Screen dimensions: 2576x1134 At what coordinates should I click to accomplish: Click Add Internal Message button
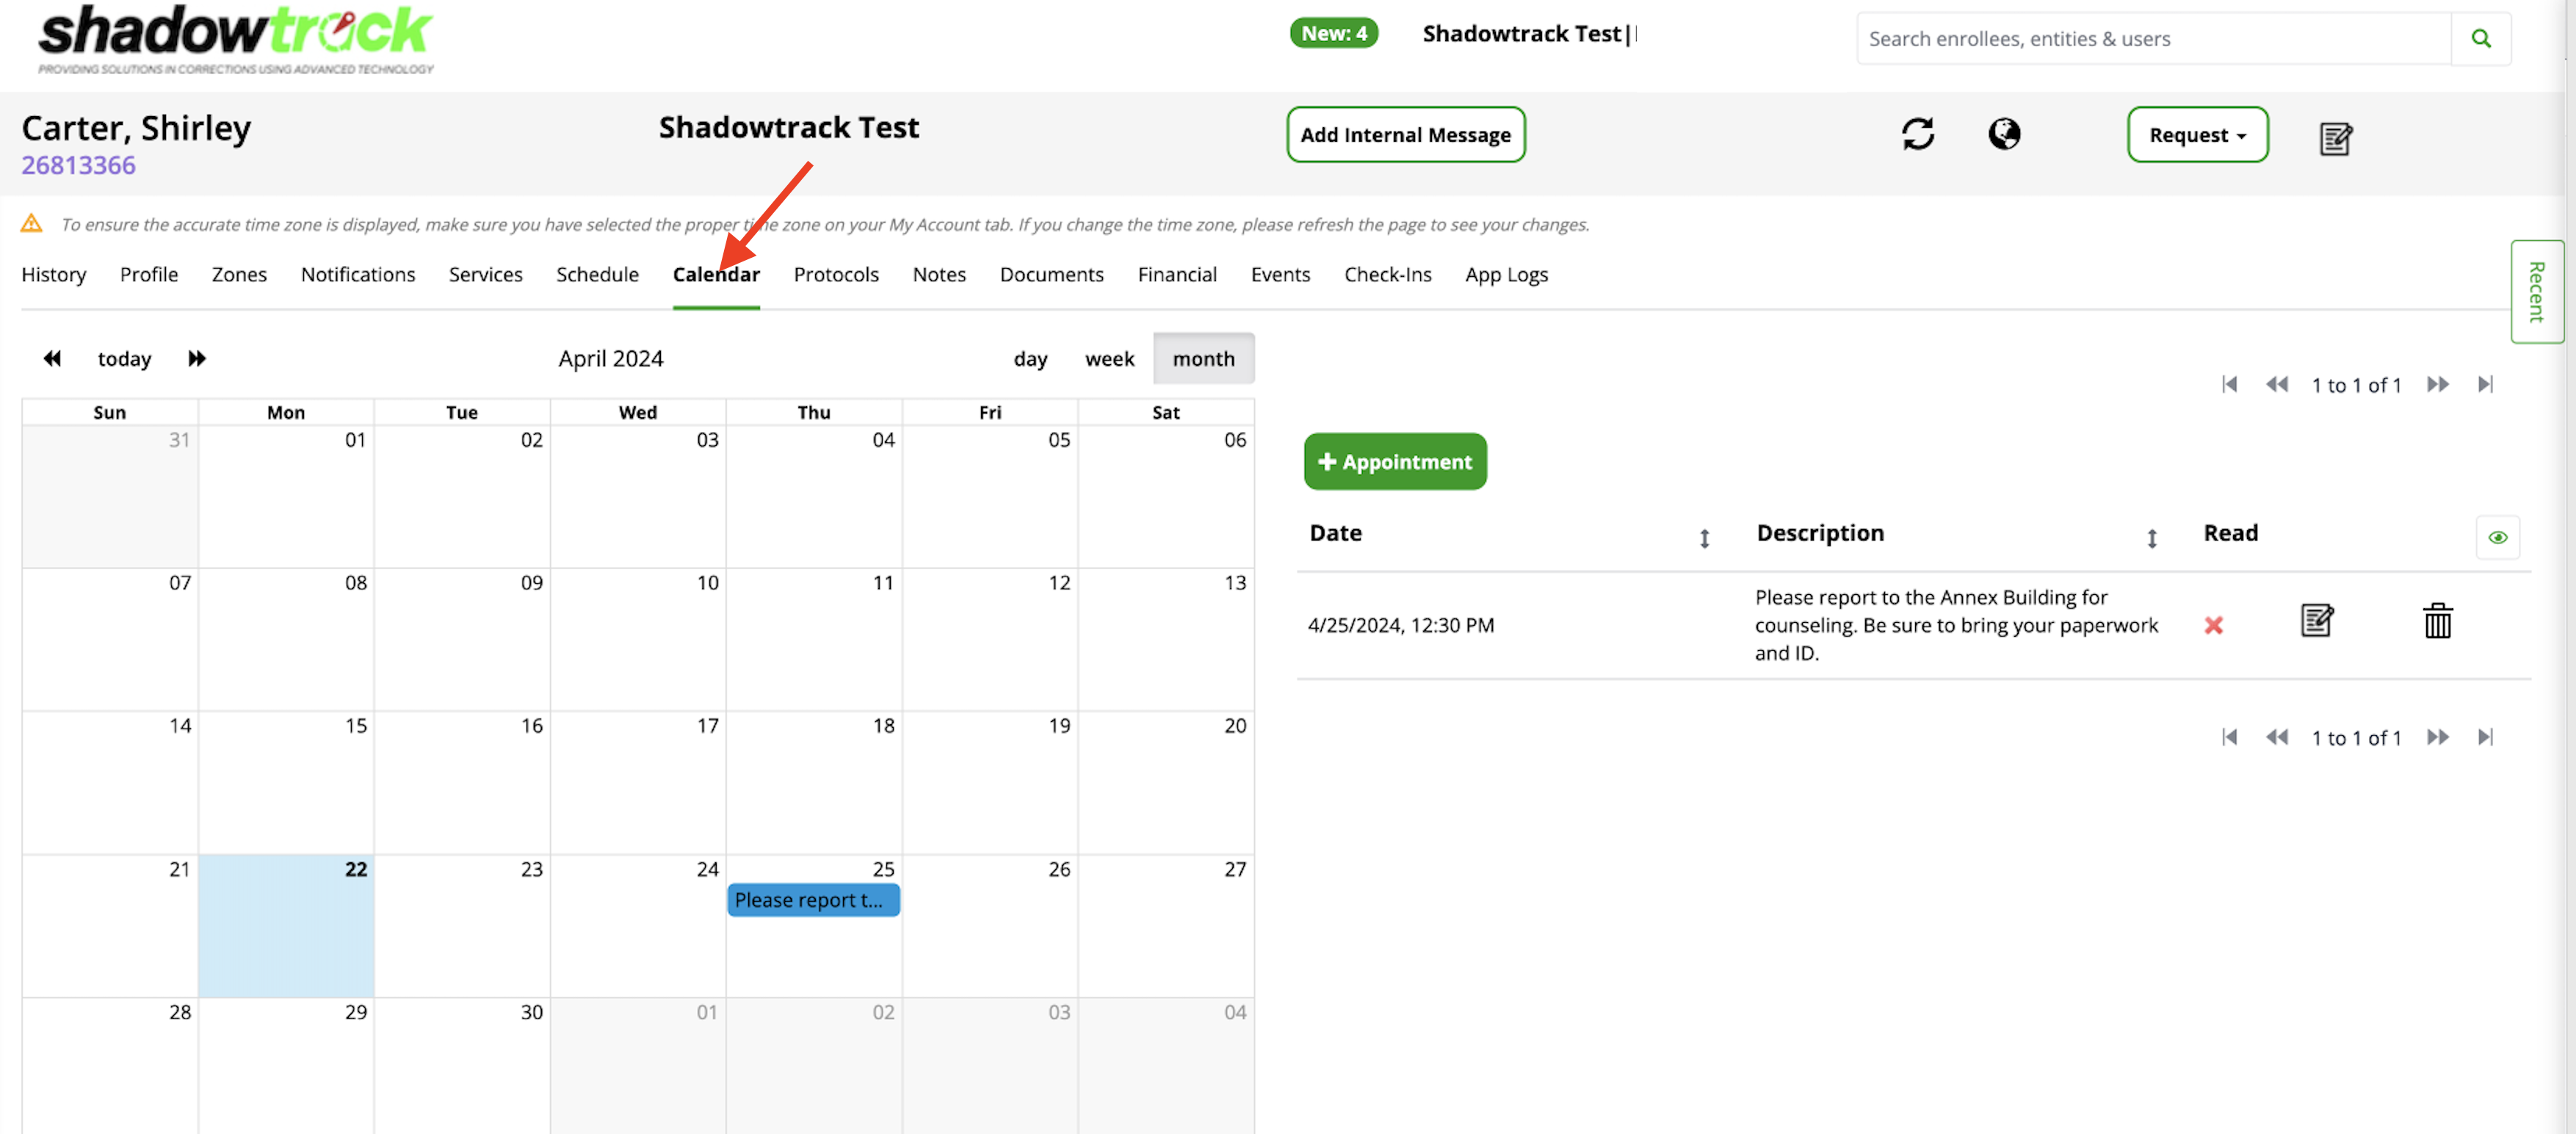pos(1405,135)
